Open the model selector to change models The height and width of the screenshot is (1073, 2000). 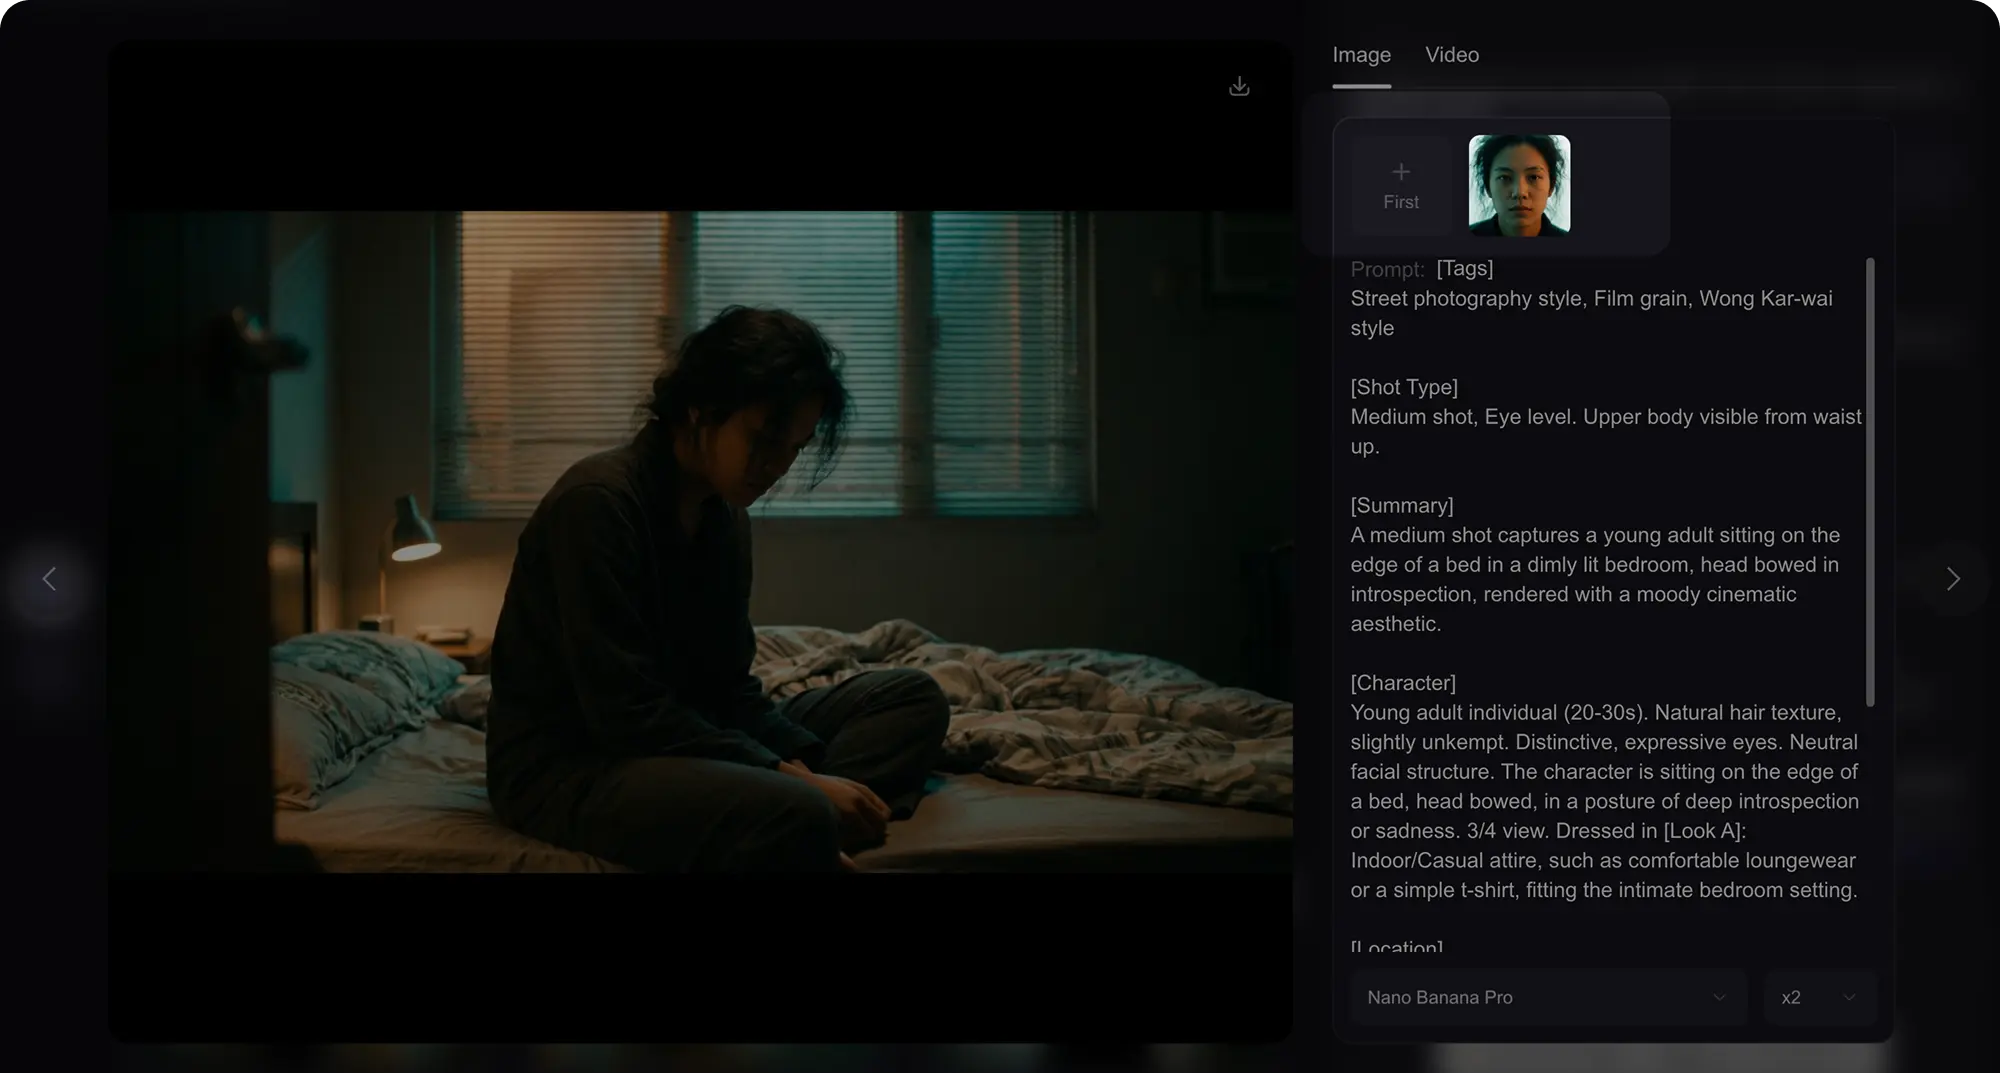[1548, 997]
